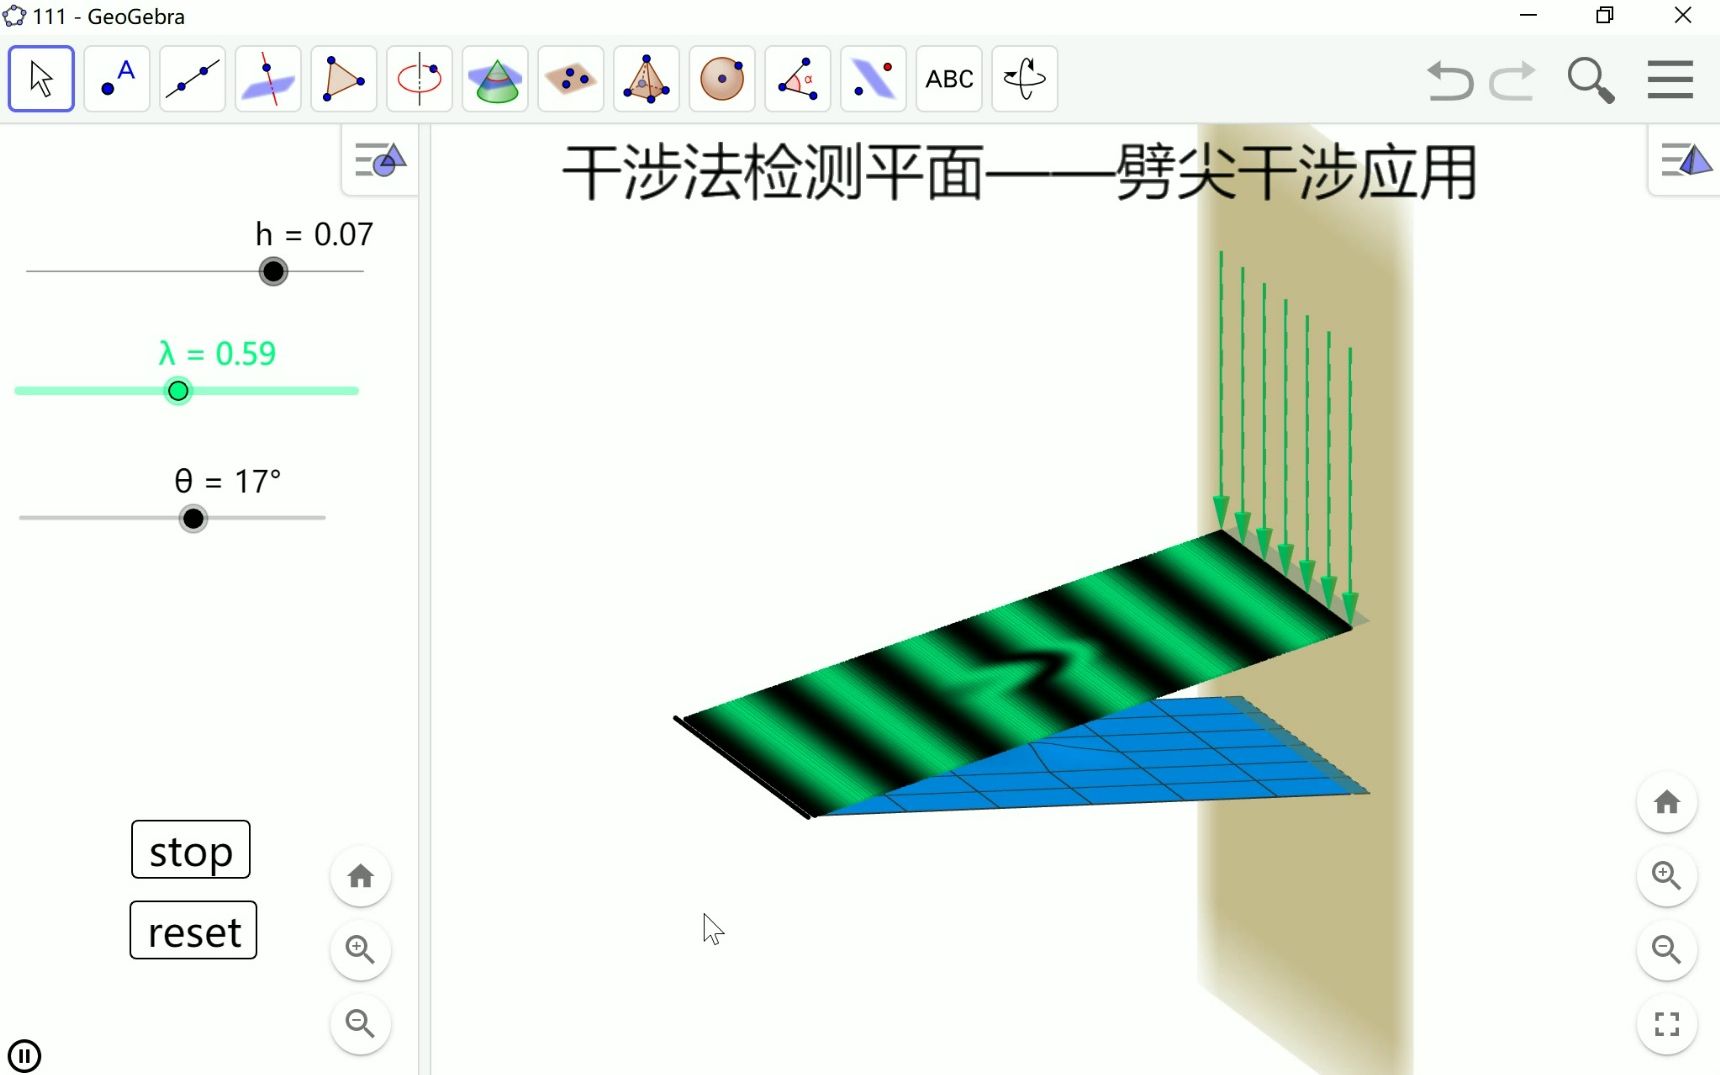
Task: Select the Circle with axis tool
Action: [419, 78]
